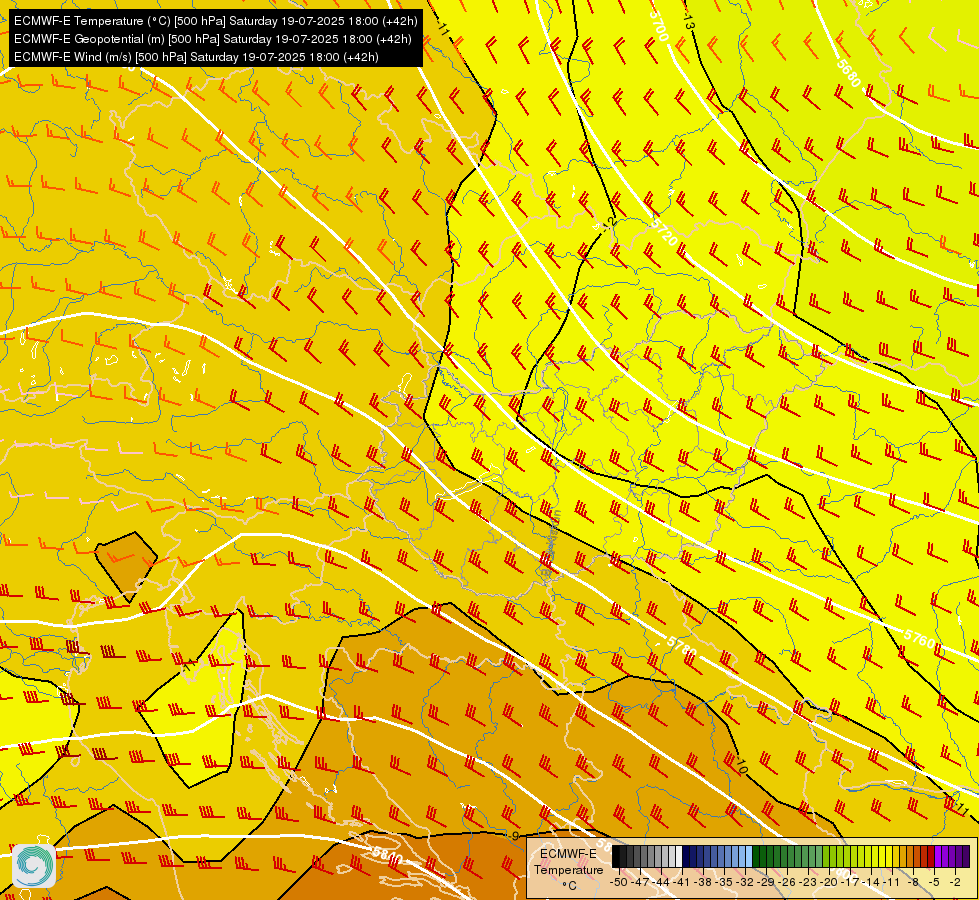Pick the black swatch at legend's left end
This screenshot has height=900, width=979.
[x=616, y=856]
